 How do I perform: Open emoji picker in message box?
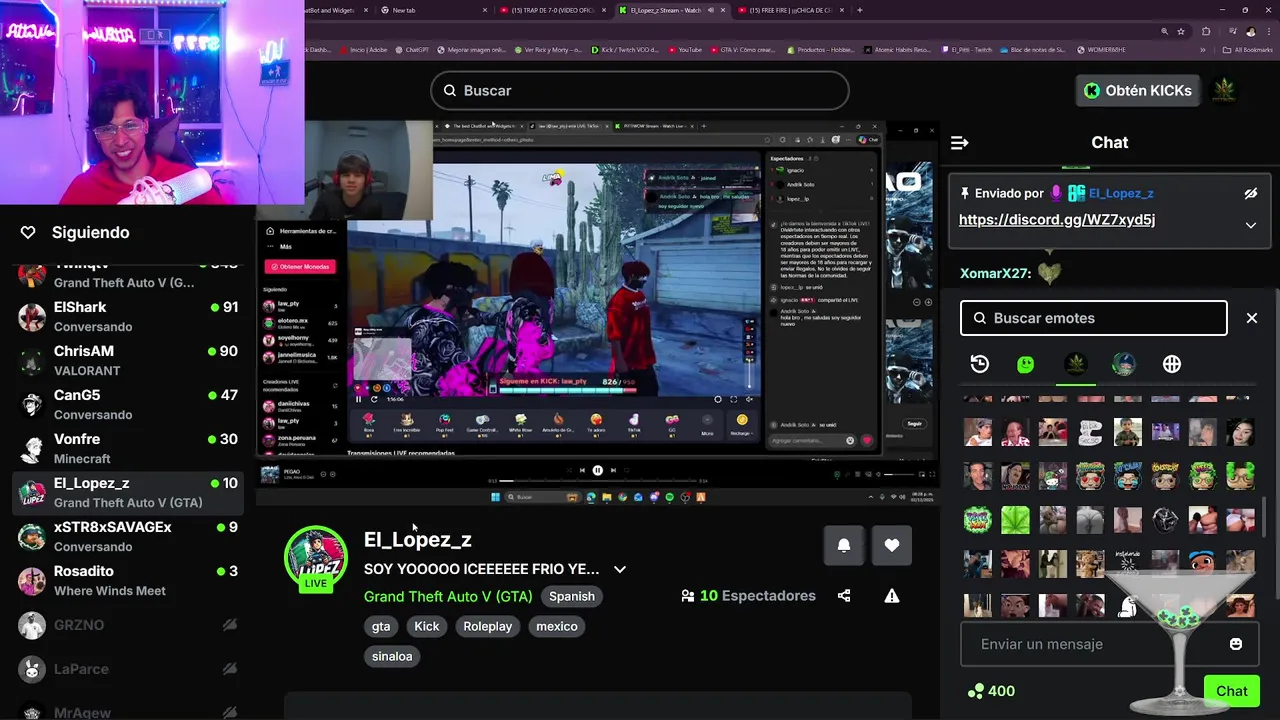tap(1235, 644)
